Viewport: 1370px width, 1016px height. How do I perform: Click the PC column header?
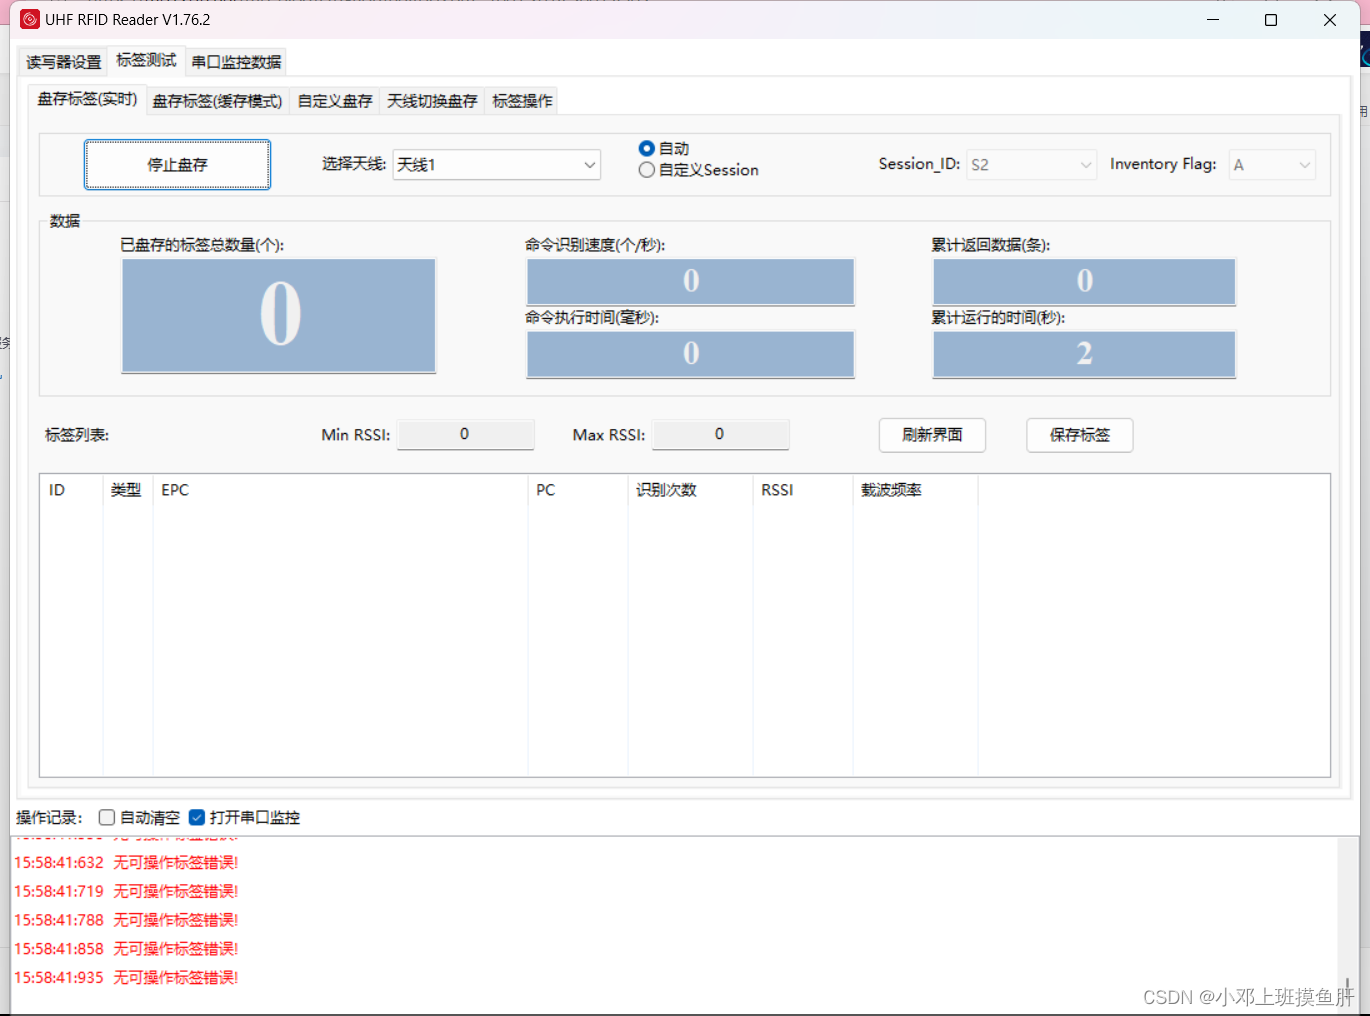[x=578, y=490]
